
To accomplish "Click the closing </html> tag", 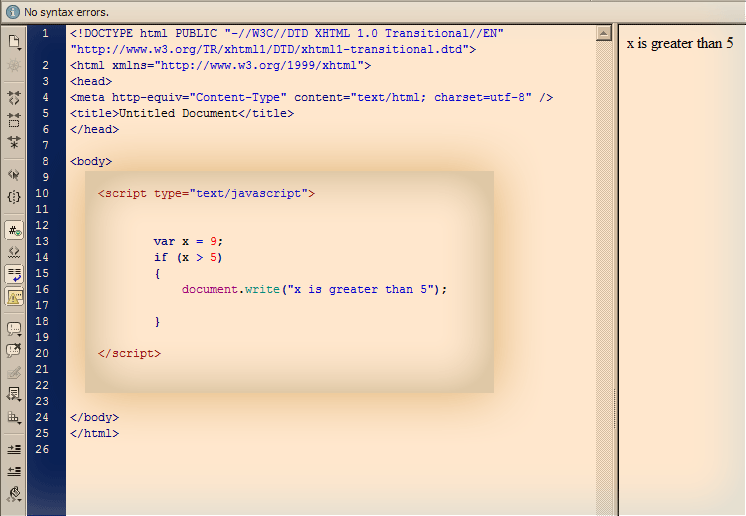I will [x=94, y=434].
